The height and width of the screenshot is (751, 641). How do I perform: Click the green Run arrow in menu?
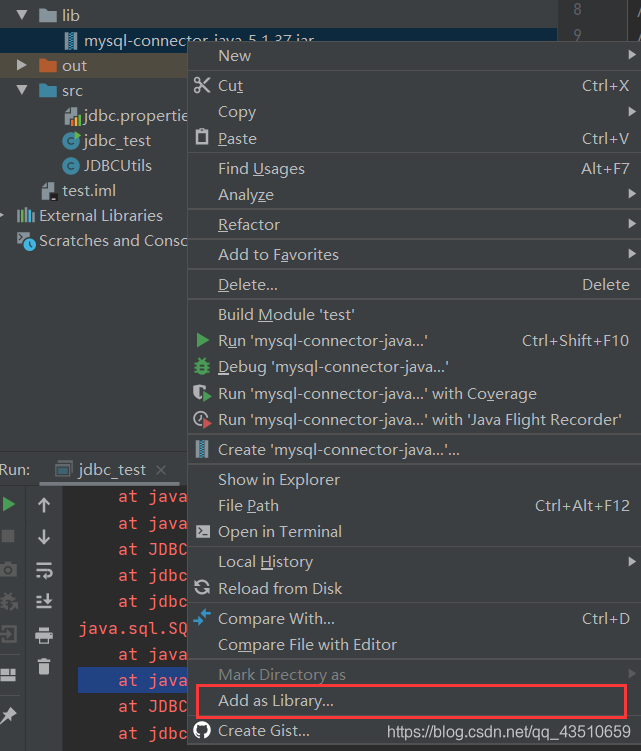(203, 341)
